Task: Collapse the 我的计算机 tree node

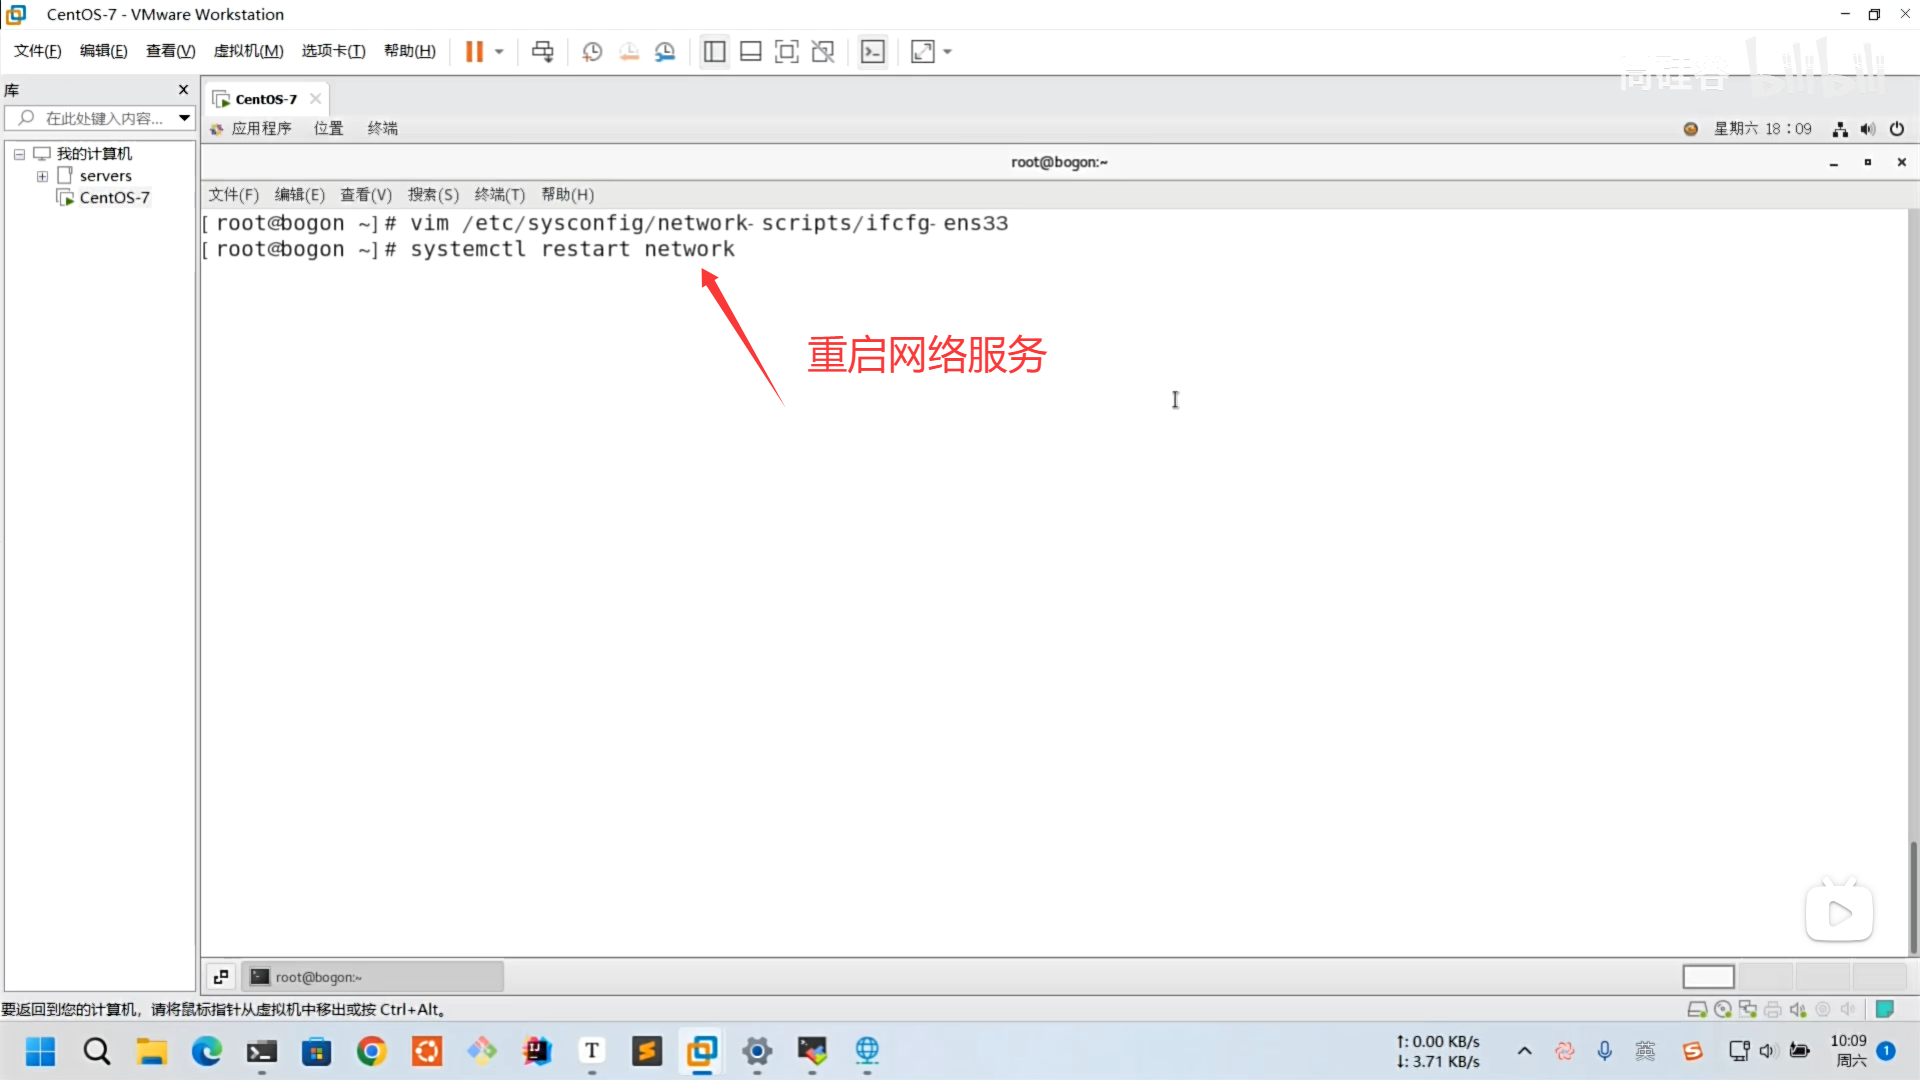Action: [19, 154]
